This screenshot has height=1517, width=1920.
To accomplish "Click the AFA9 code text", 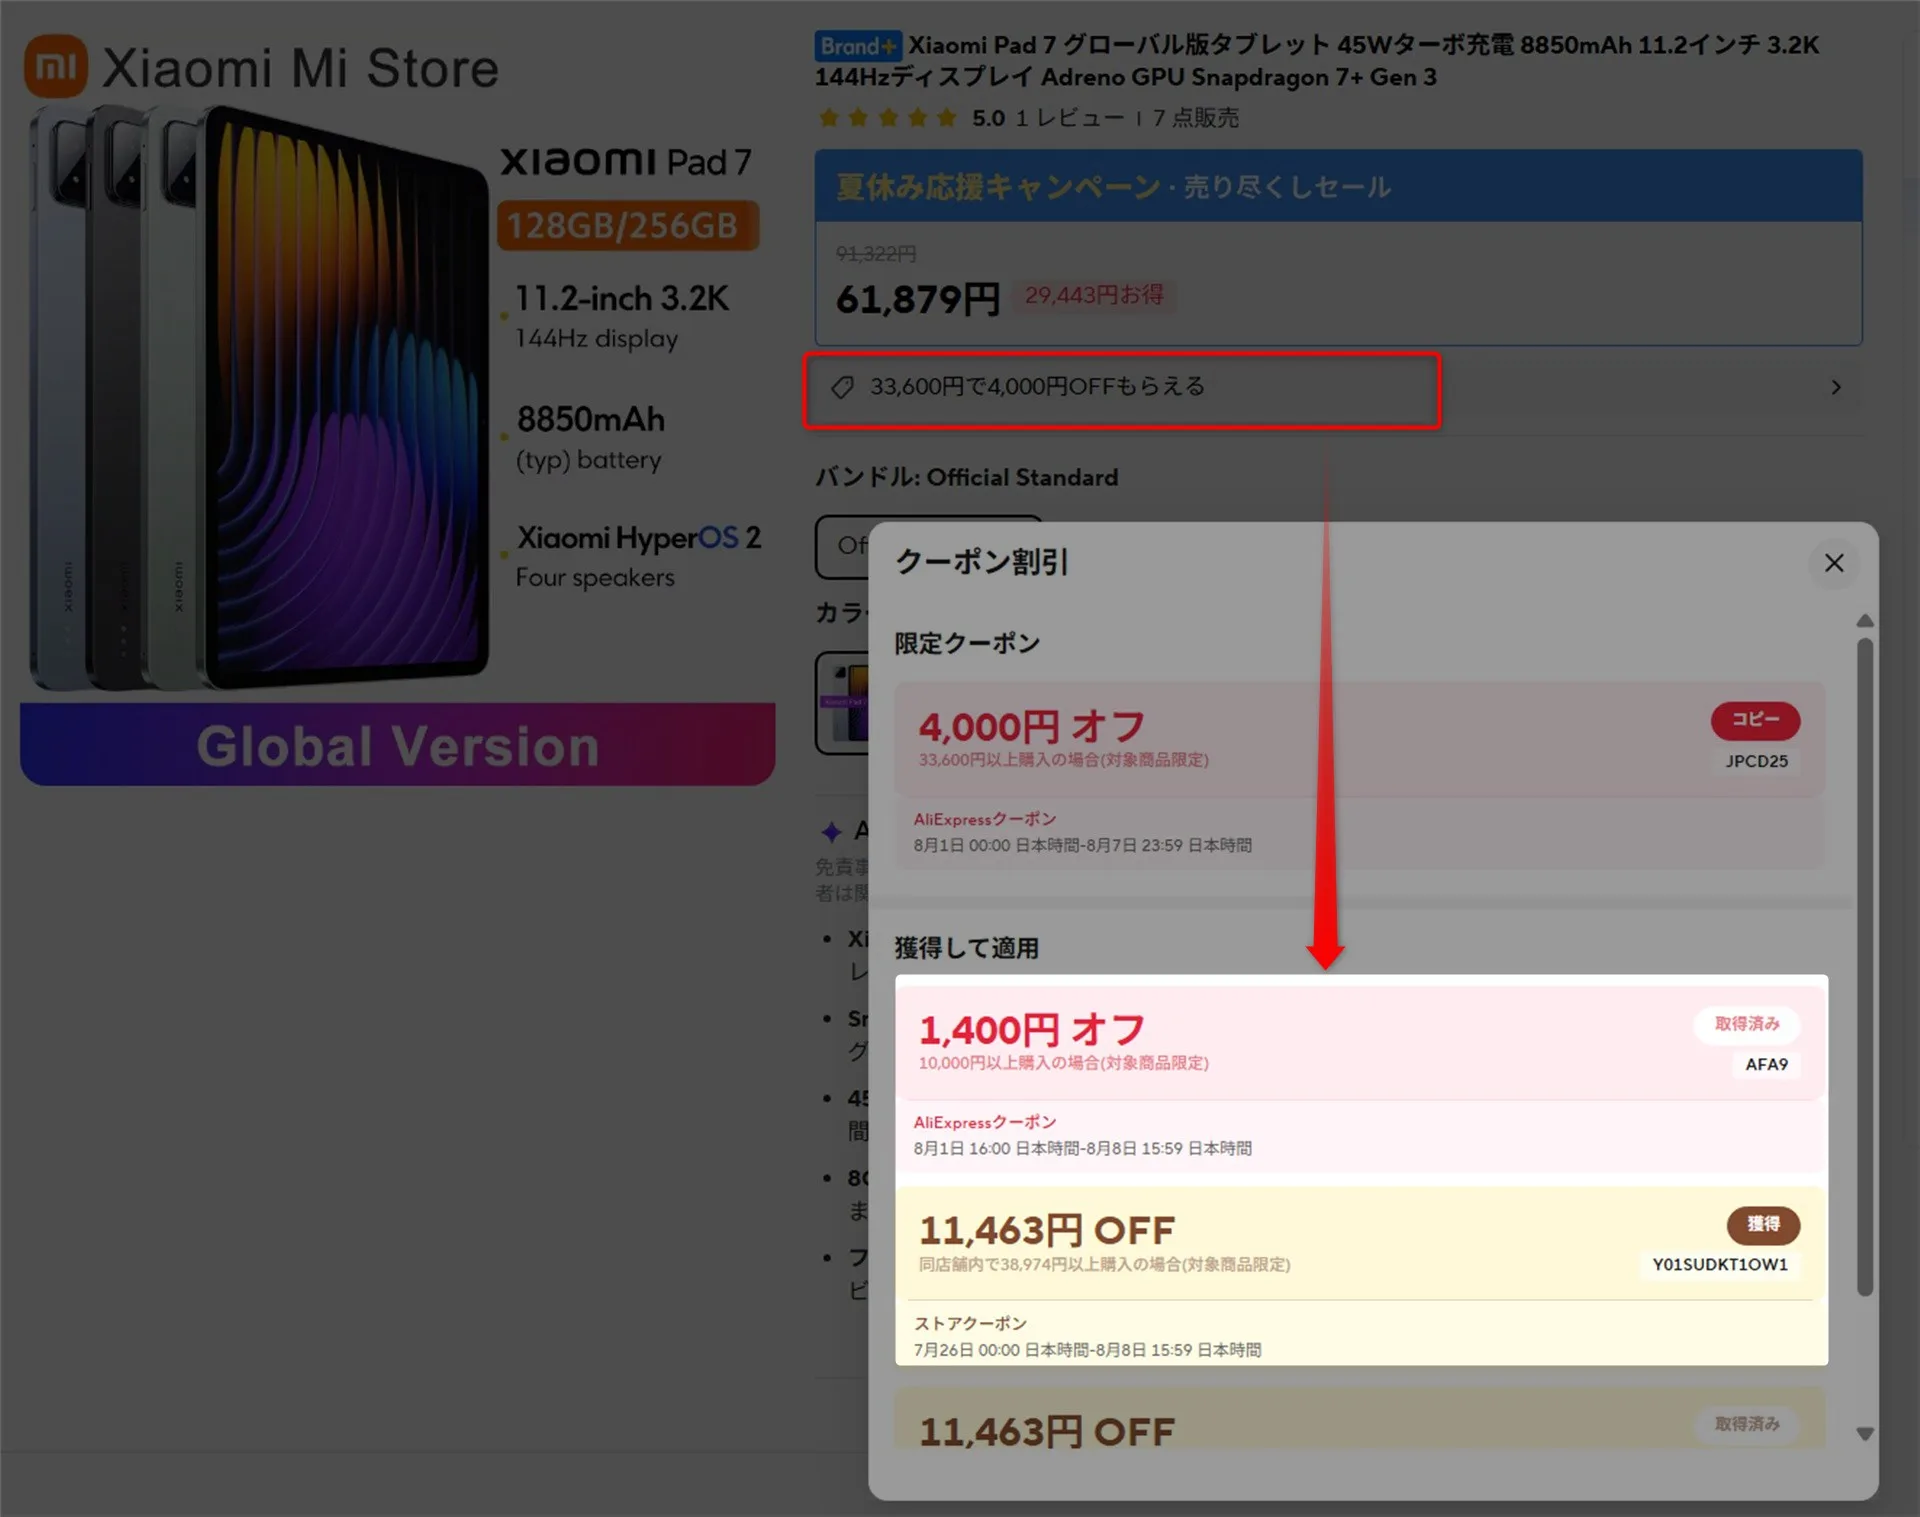I will pyautogui.click(x=1766, y=1064).
